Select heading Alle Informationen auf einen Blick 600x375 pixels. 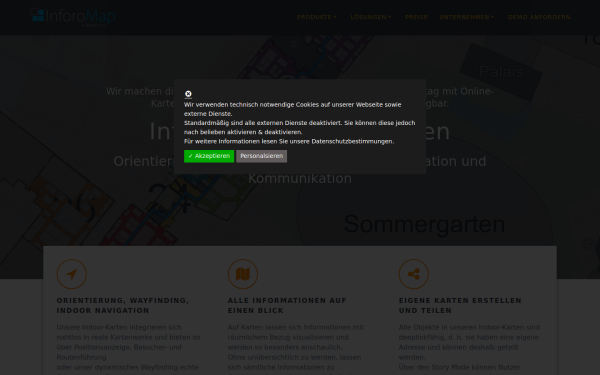[287, 305]
